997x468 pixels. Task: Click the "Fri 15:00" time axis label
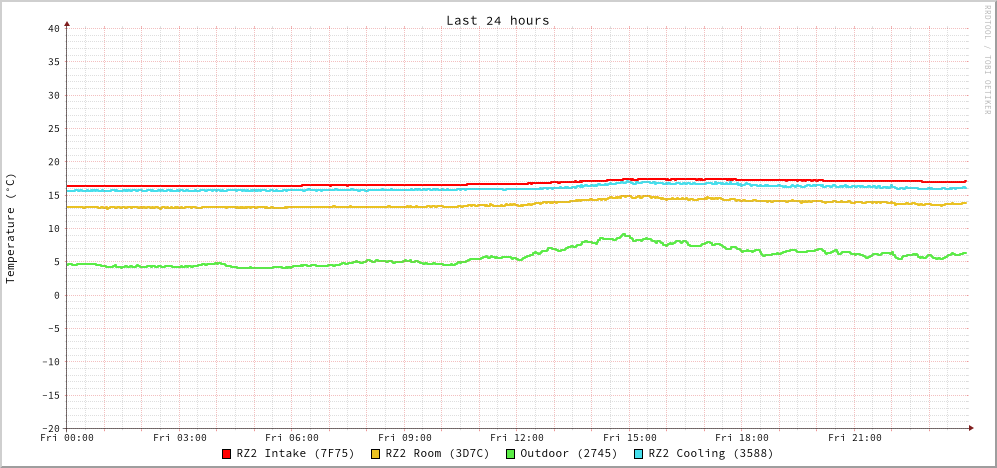(630, 438)
